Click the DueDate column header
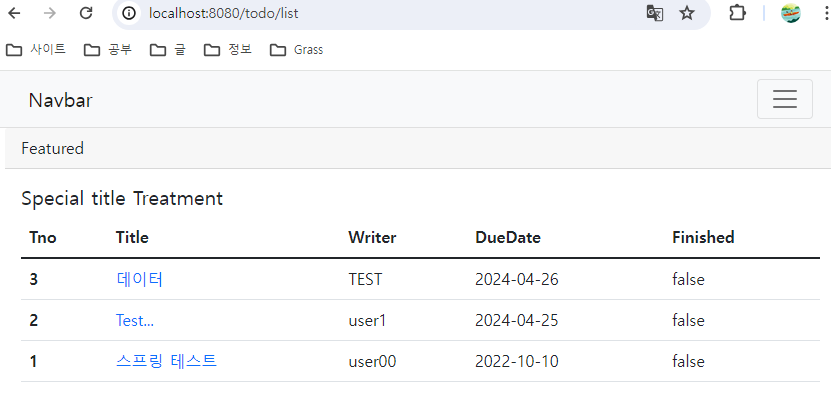 508,237
